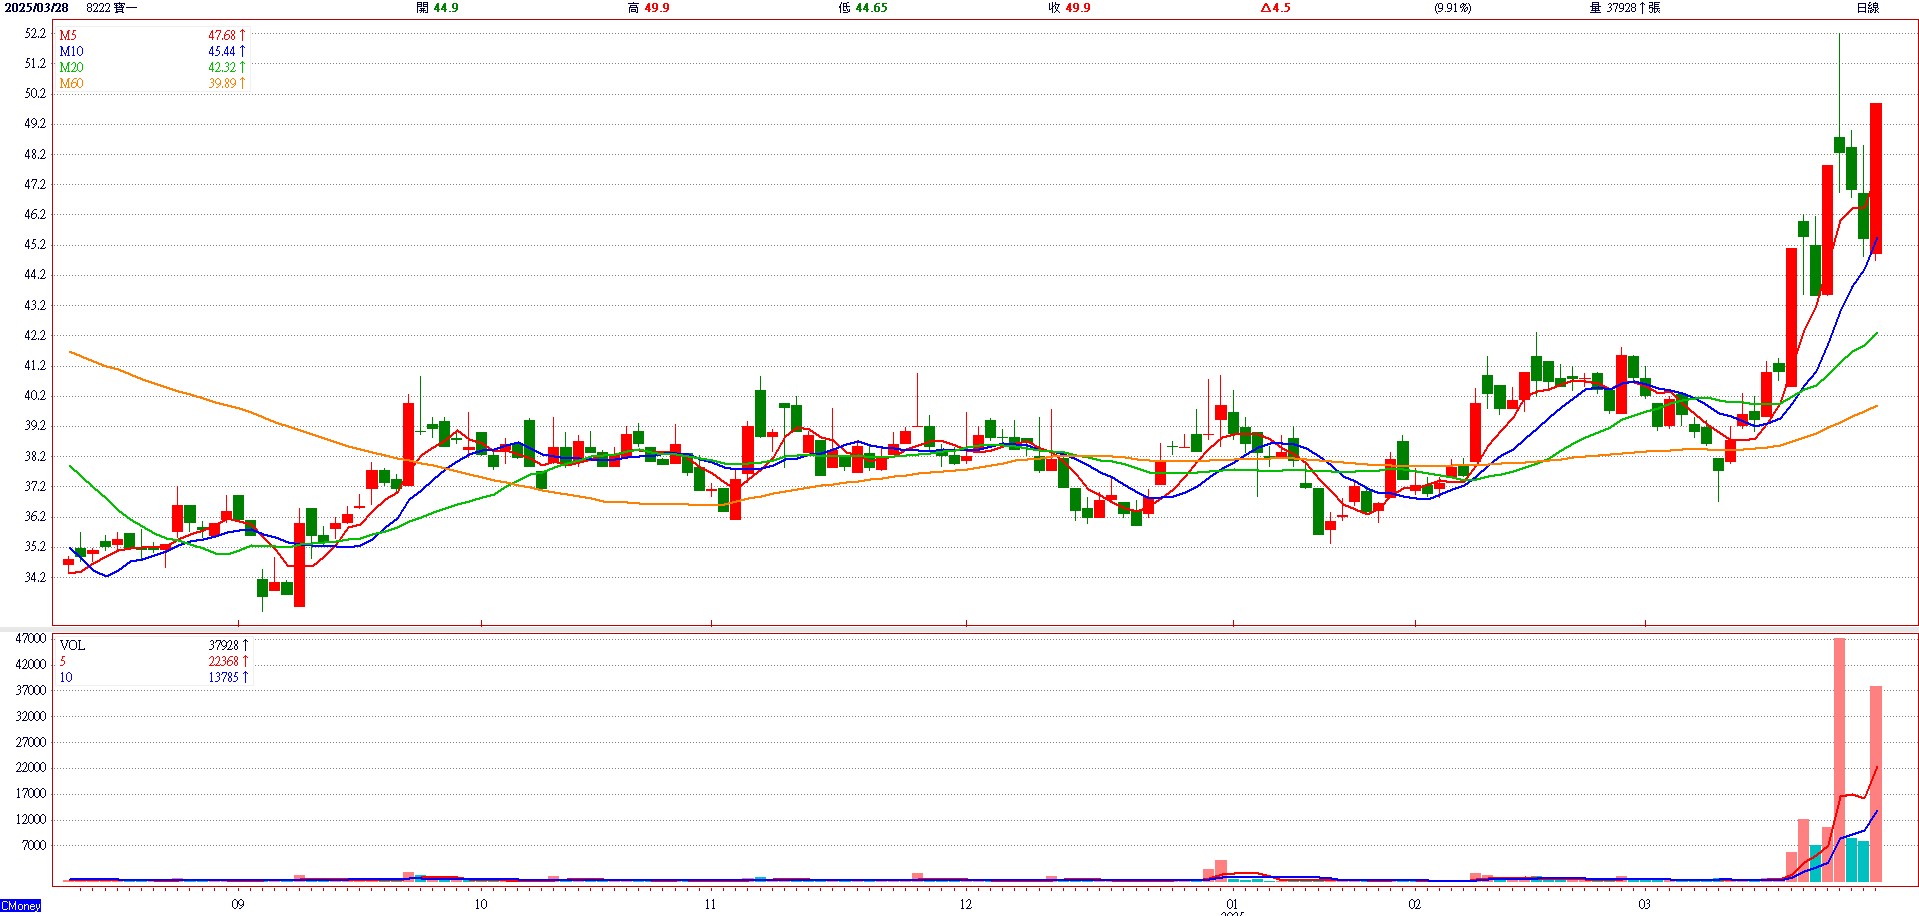Click the 10 month marker on the time axis
Image resolution: width=1919 pixels, height=916 pixels.
coord(481,904)
